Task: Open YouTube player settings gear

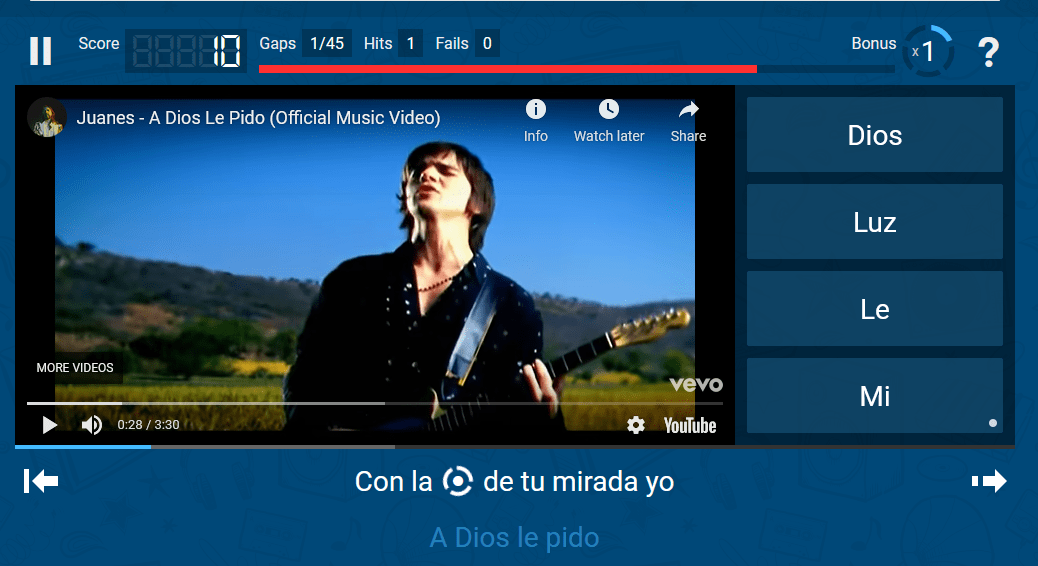Action: (x=636, y=425)
